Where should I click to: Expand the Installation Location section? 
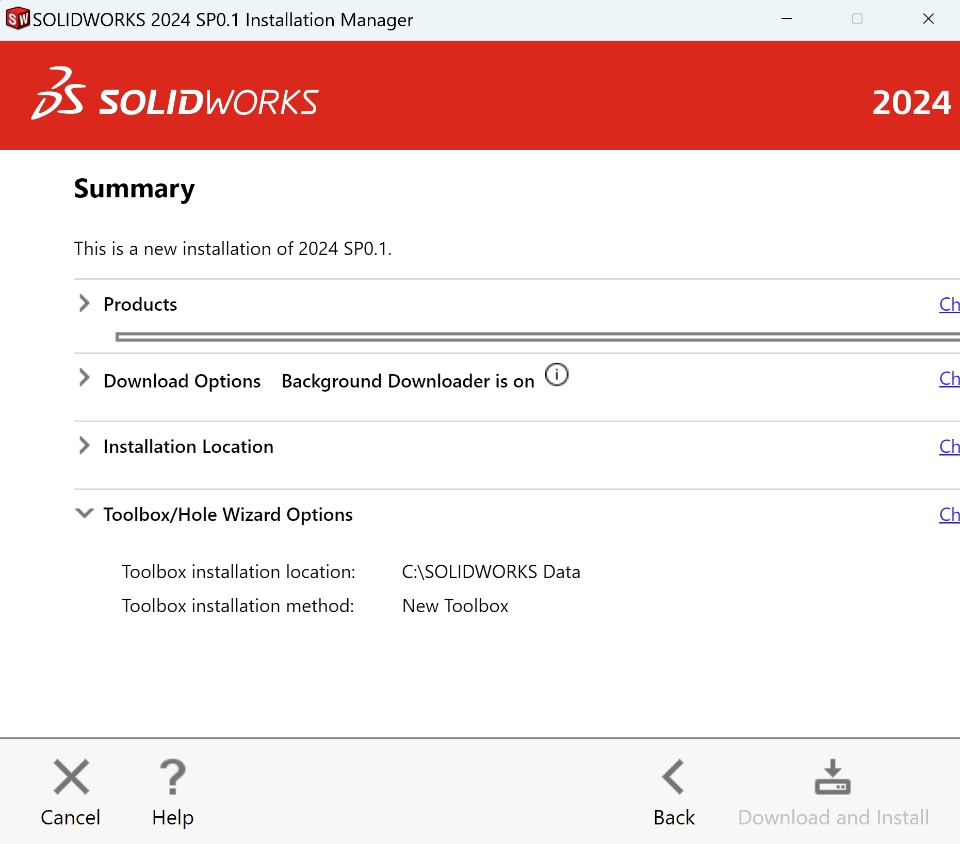click(84, 446)
